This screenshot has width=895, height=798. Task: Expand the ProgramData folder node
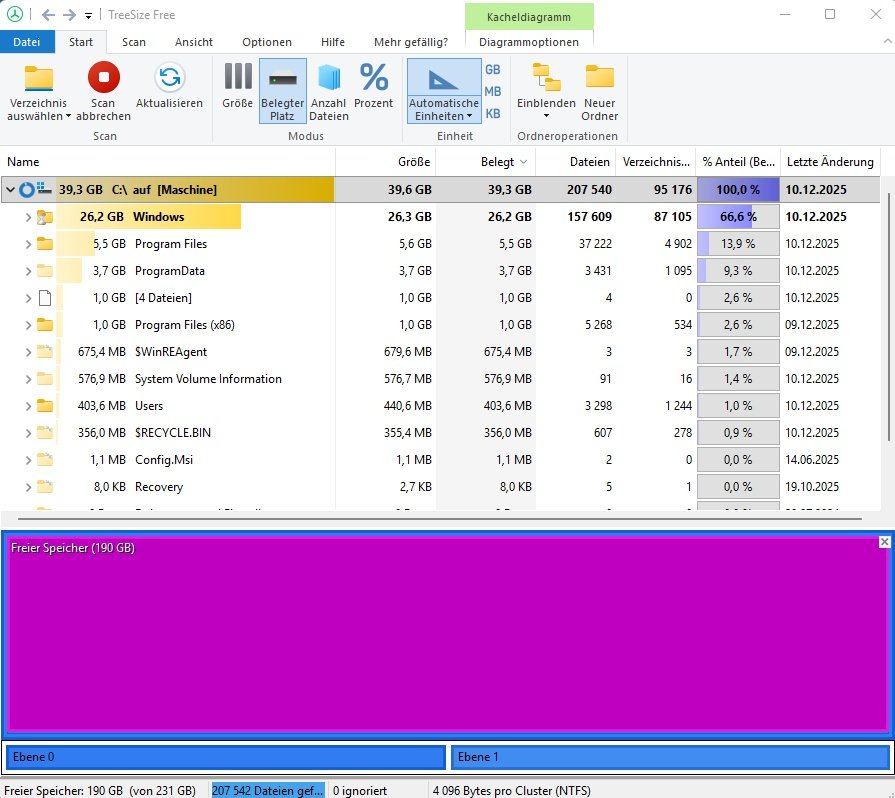click(x=28, y=271)
